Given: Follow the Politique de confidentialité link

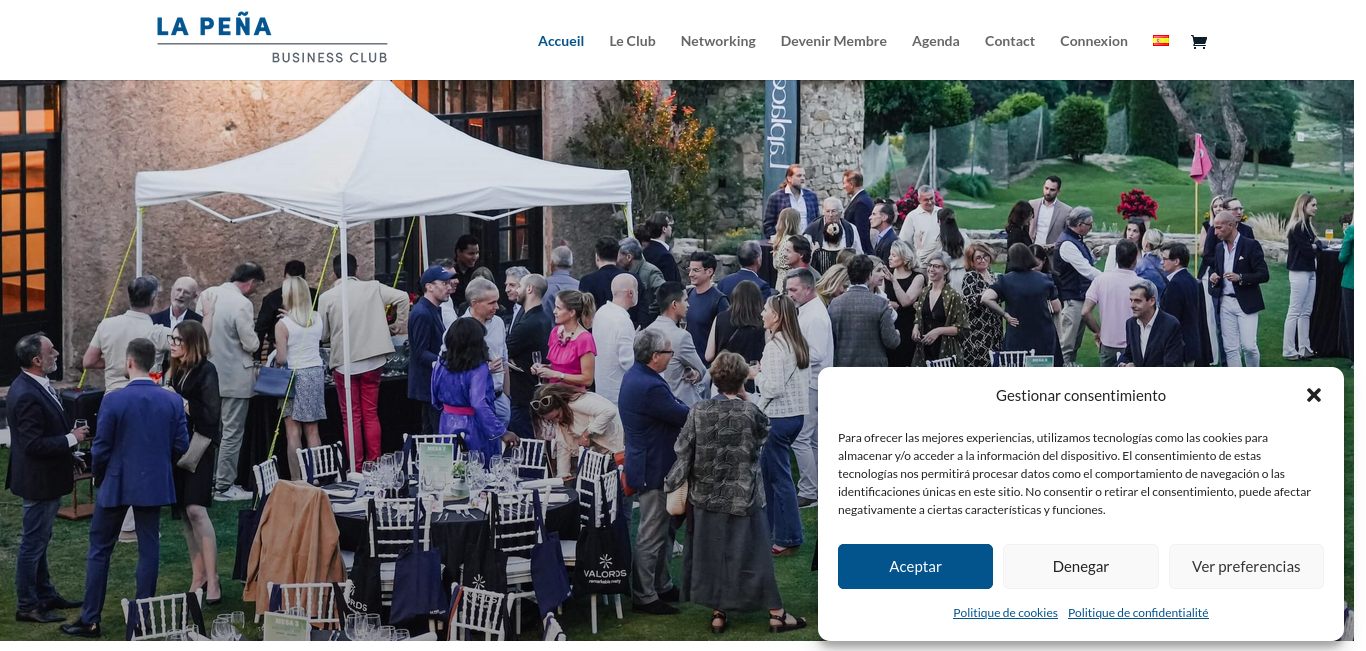Looking at the screenshot, I should click(1138, 613).
